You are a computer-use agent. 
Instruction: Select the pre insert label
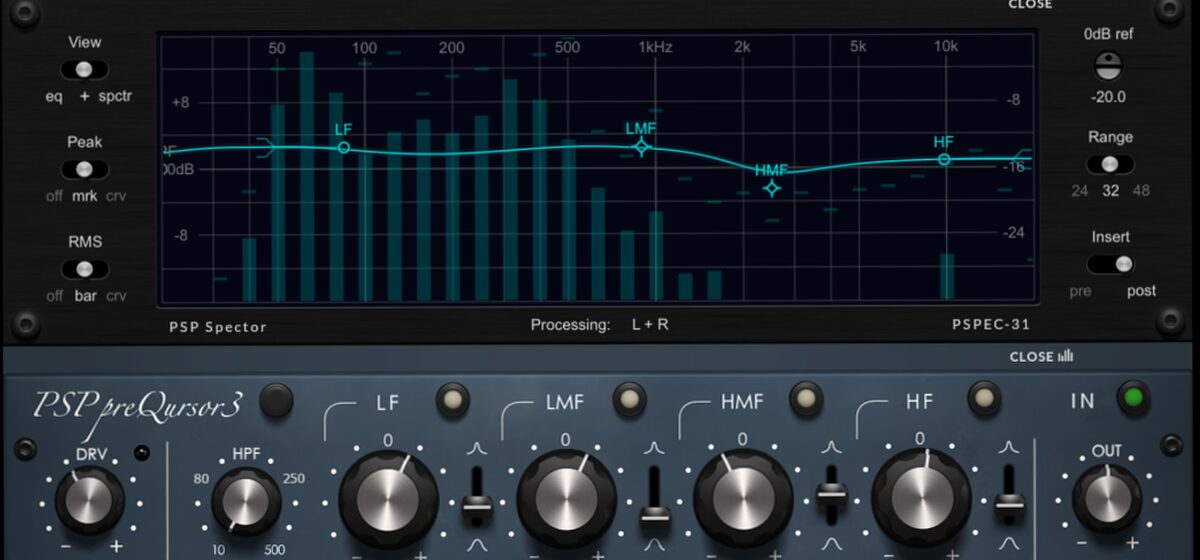coord(1080,291)
